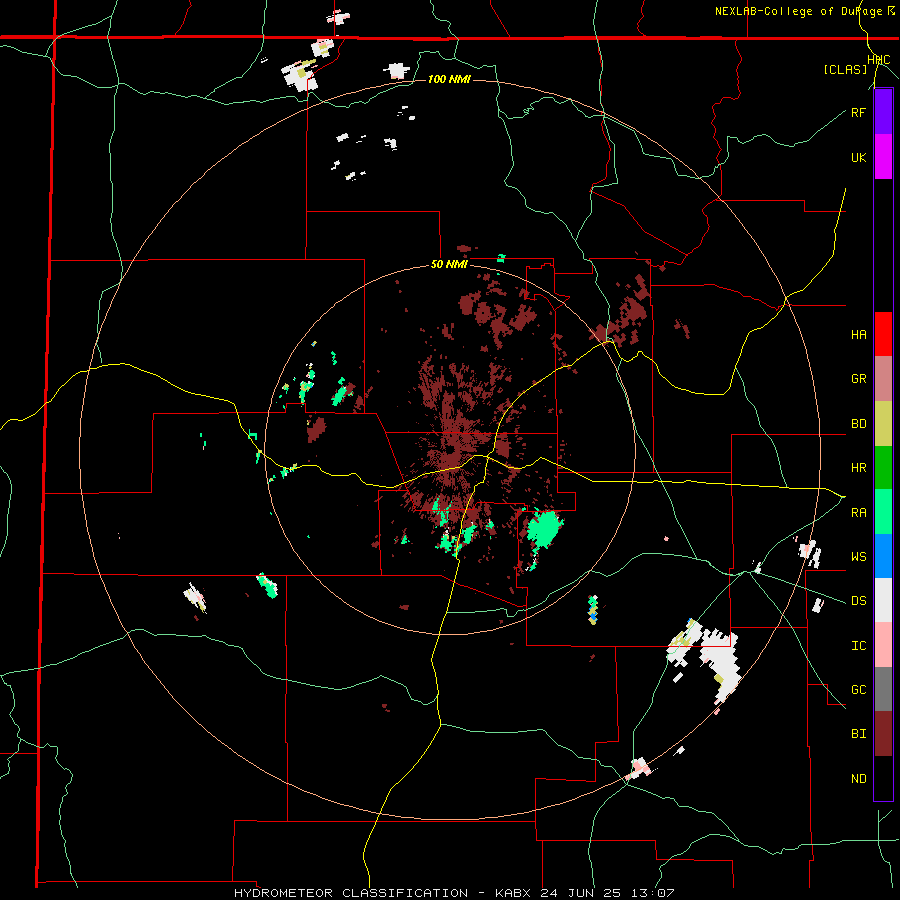Click the '[CLAS]' legend heading
The width and height of the screenshot is (900, 900).
[x=845, y=70]
